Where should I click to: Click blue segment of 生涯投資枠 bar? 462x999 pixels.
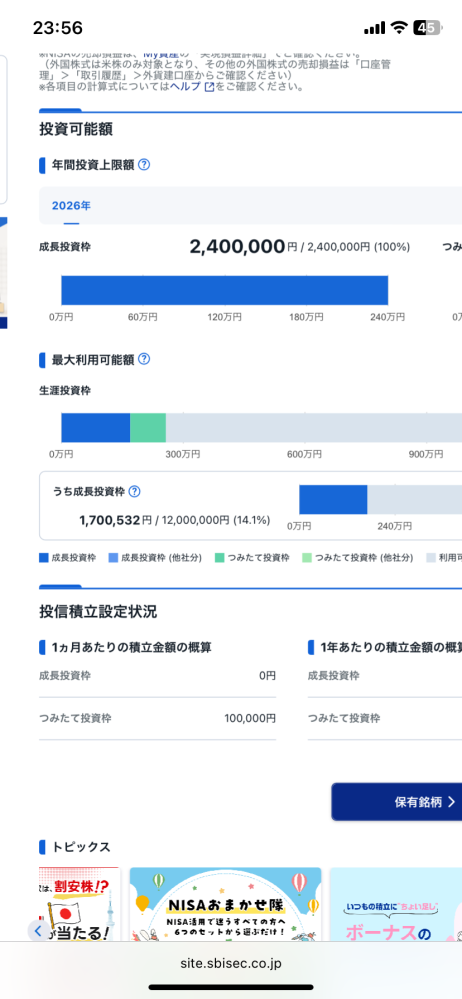[96, 428]
